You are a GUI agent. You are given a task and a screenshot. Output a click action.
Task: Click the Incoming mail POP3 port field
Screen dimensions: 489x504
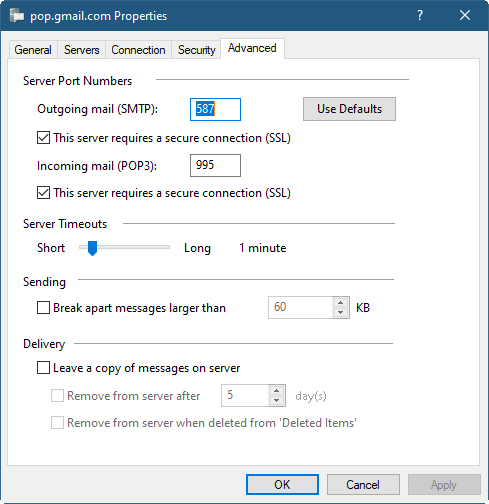coord(215,165)
